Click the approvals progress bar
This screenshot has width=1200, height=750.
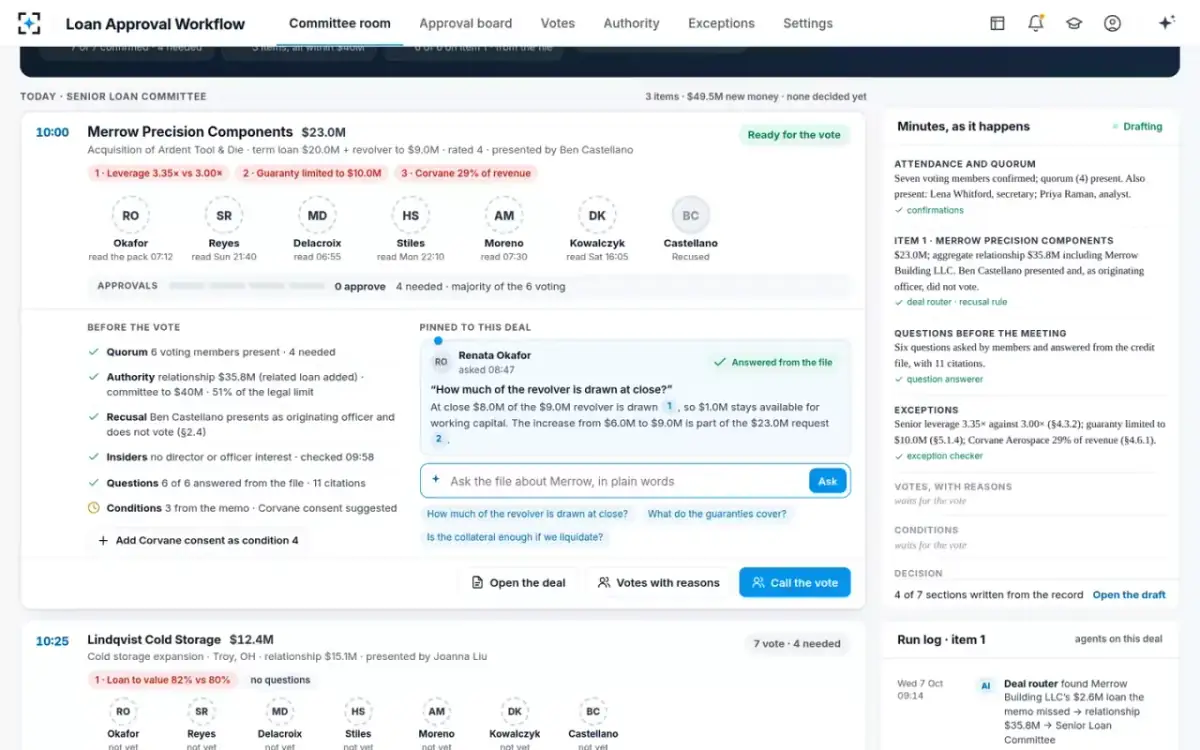[247, 286]
